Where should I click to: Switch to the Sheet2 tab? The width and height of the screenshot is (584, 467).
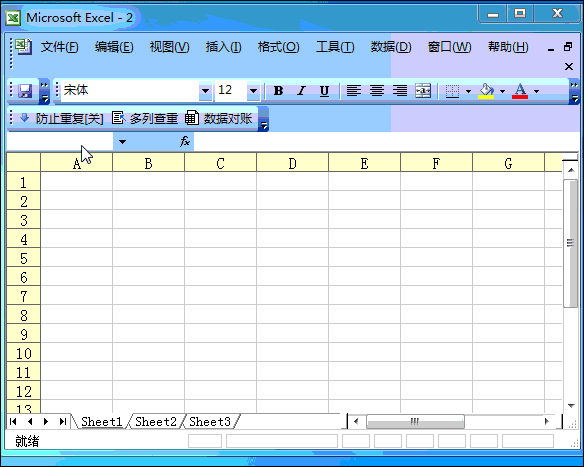pos(156,422)
